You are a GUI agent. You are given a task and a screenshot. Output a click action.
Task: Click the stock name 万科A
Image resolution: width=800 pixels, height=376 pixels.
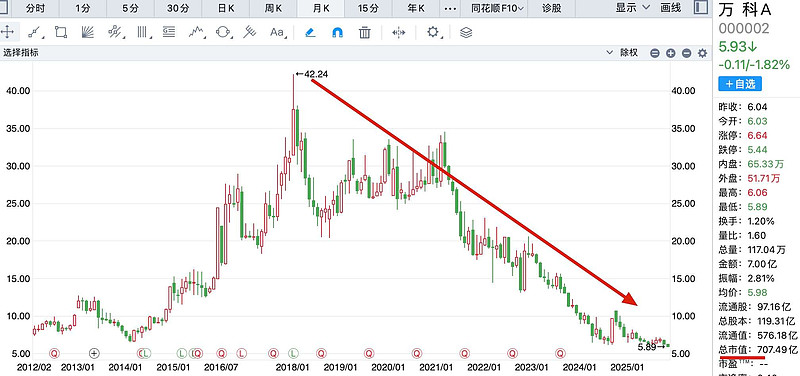click(x=745, y=9)
